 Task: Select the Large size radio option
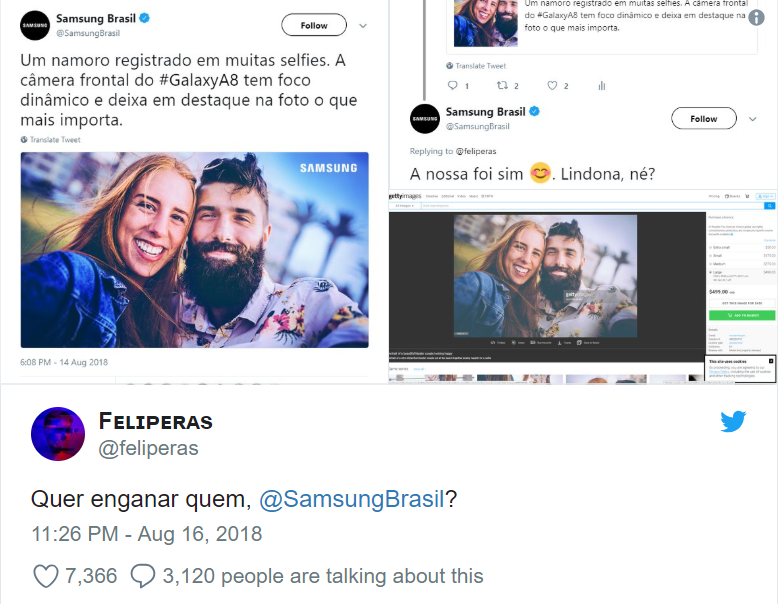(709, 272)
